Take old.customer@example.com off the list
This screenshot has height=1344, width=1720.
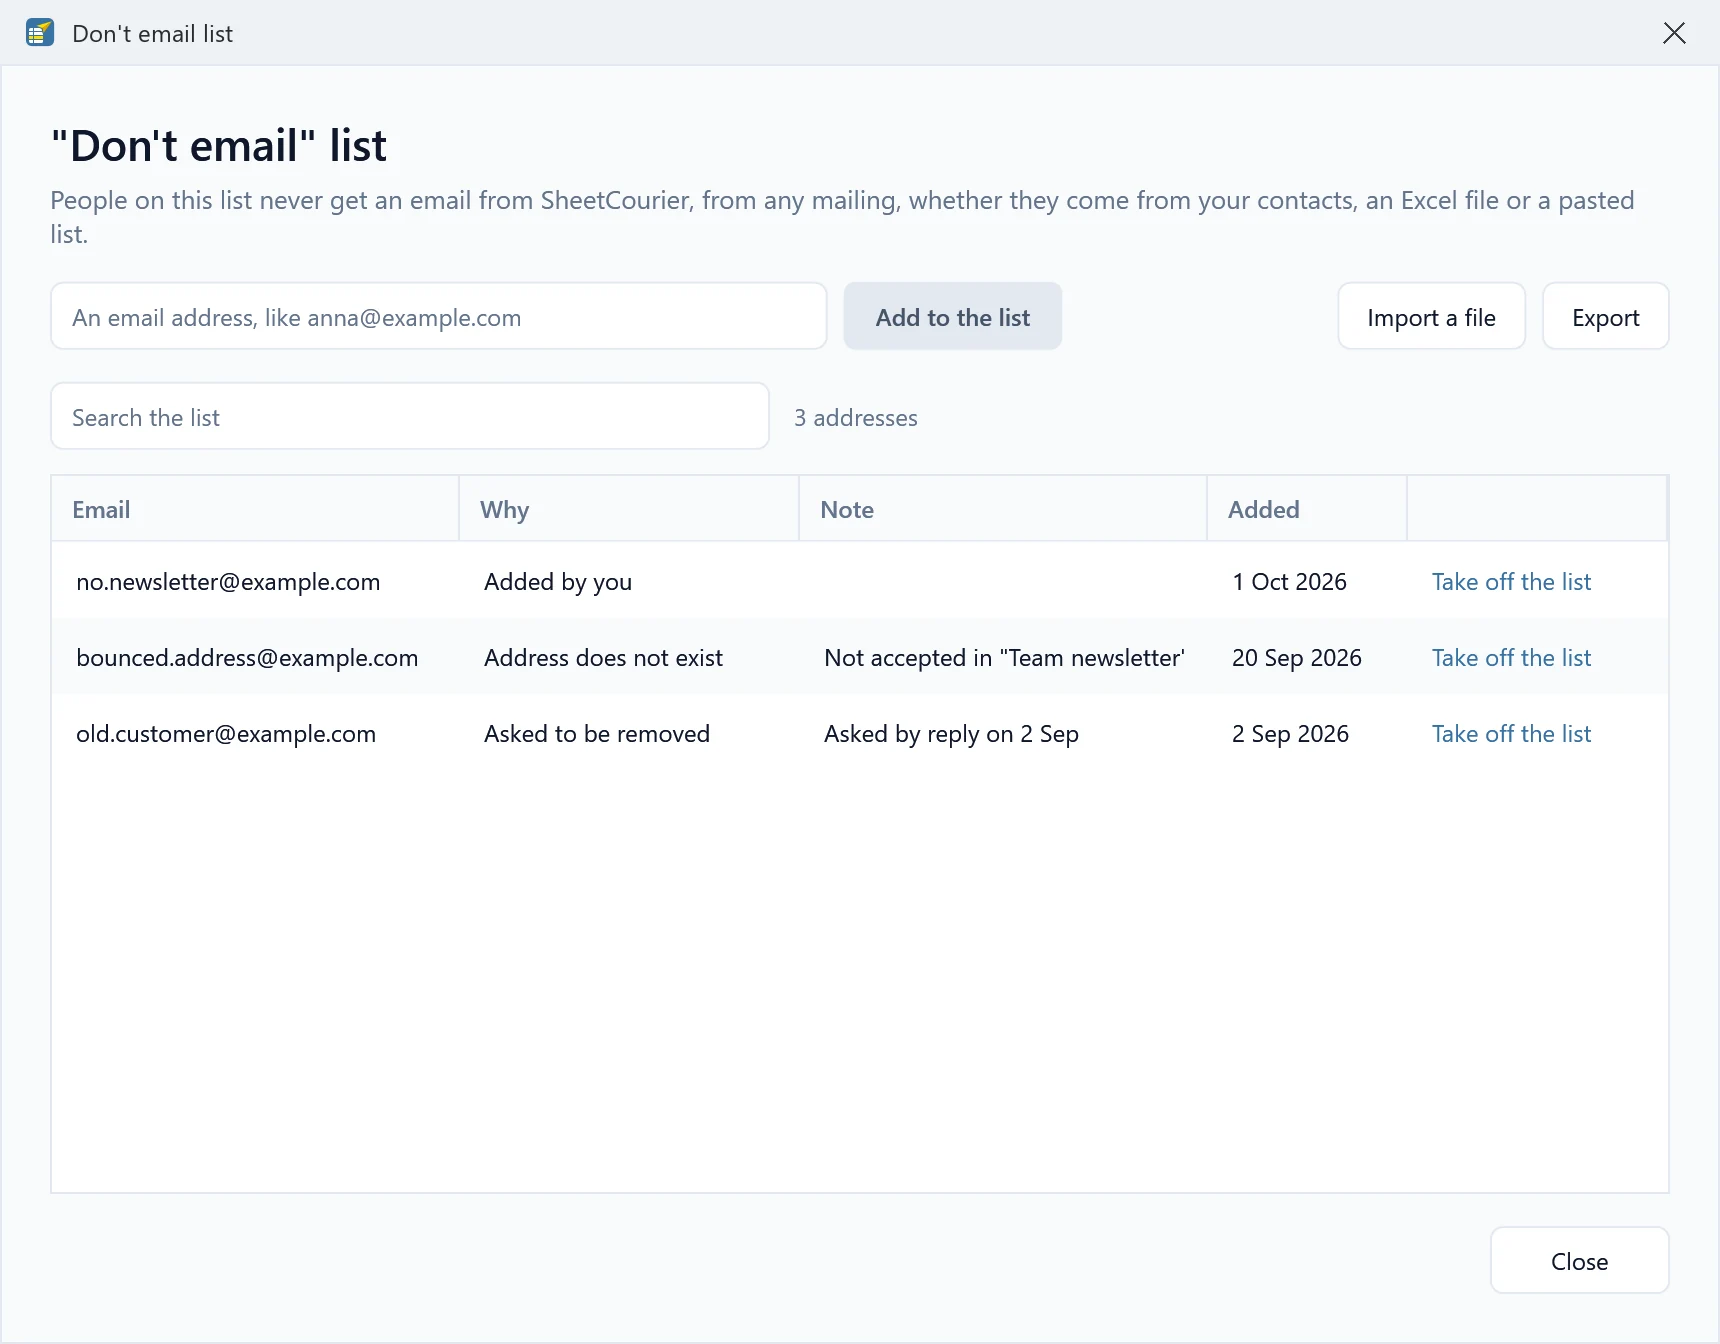tap(1511, 733)
